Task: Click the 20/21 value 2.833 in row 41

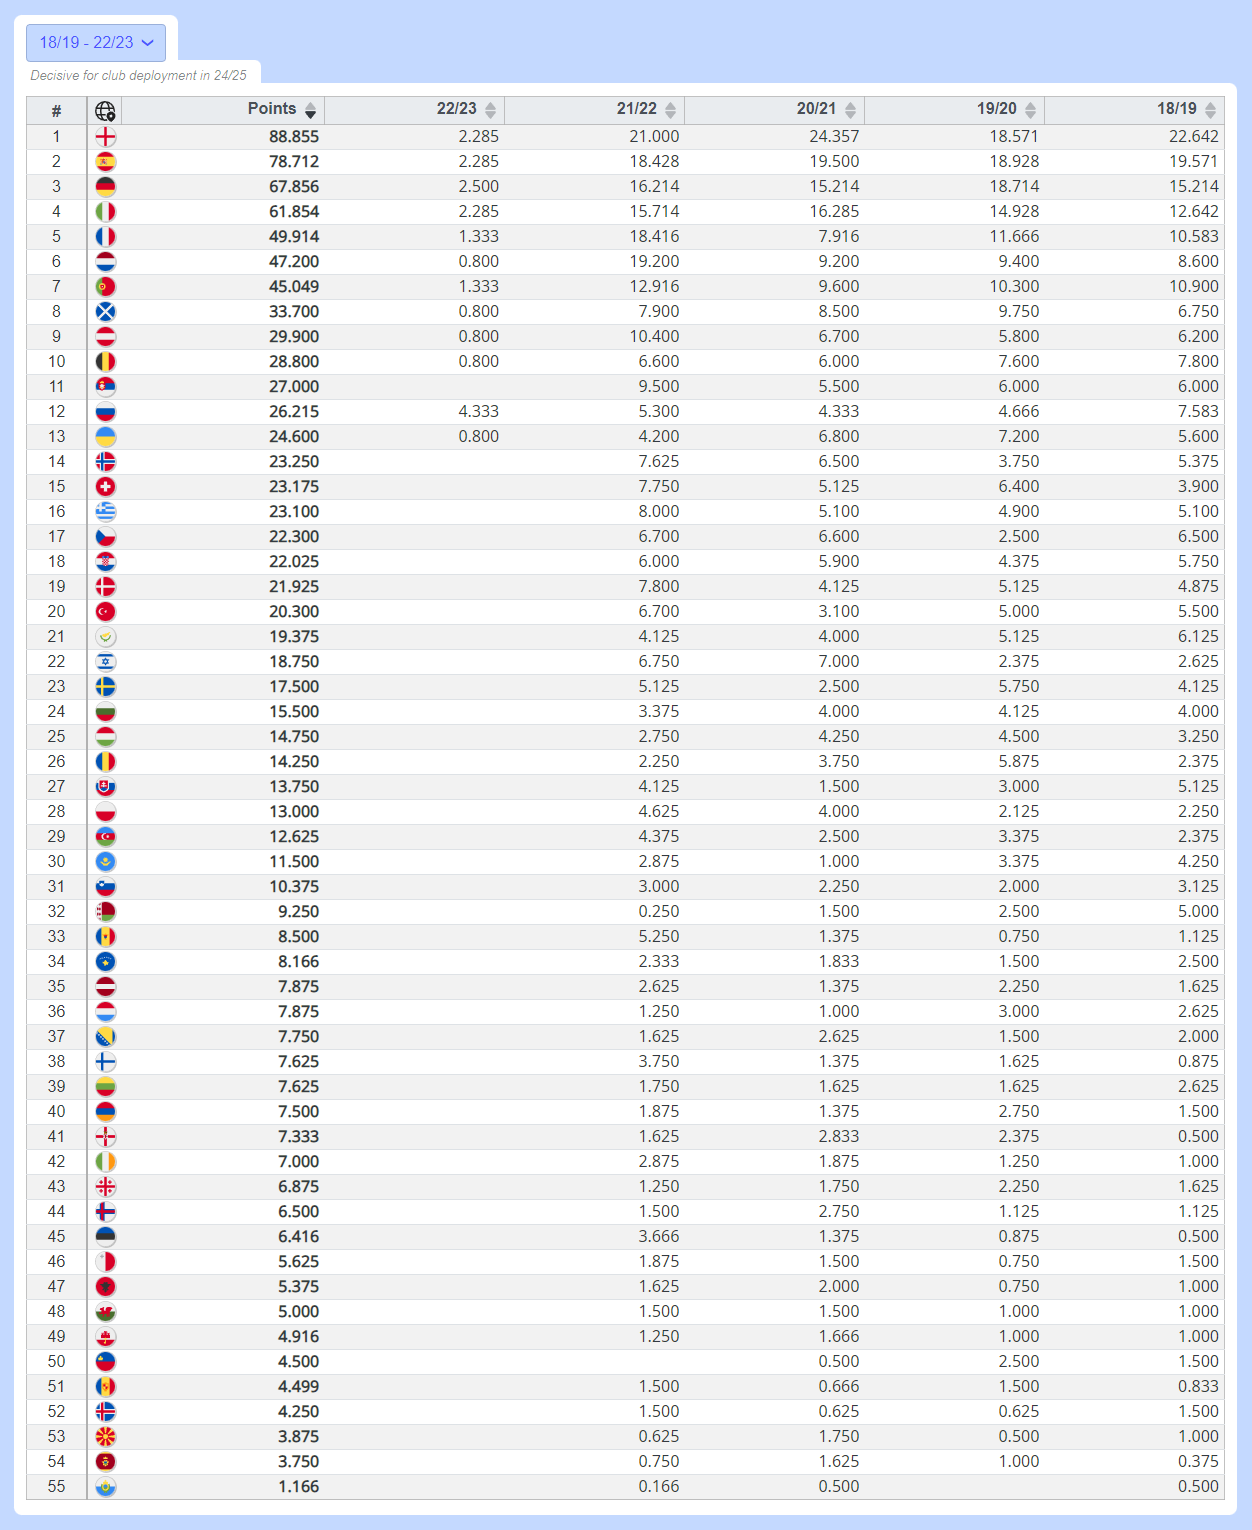Action: point(839,1137)
